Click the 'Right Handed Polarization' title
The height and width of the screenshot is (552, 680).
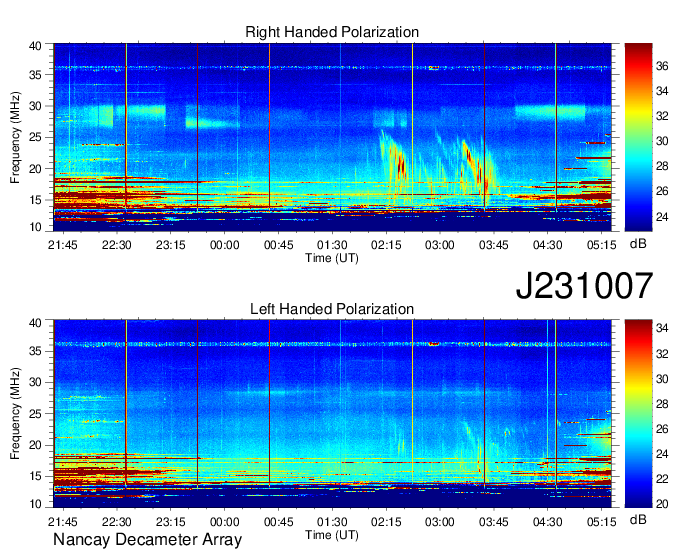pos(332,32)
